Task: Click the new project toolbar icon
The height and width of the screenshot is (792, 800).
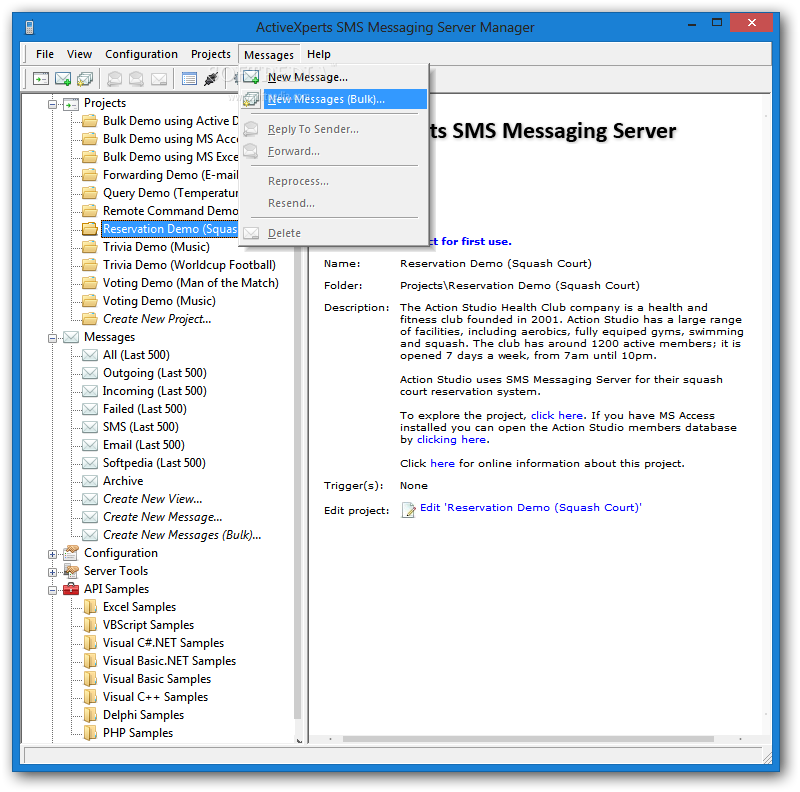Action: [x=41, y=79]
